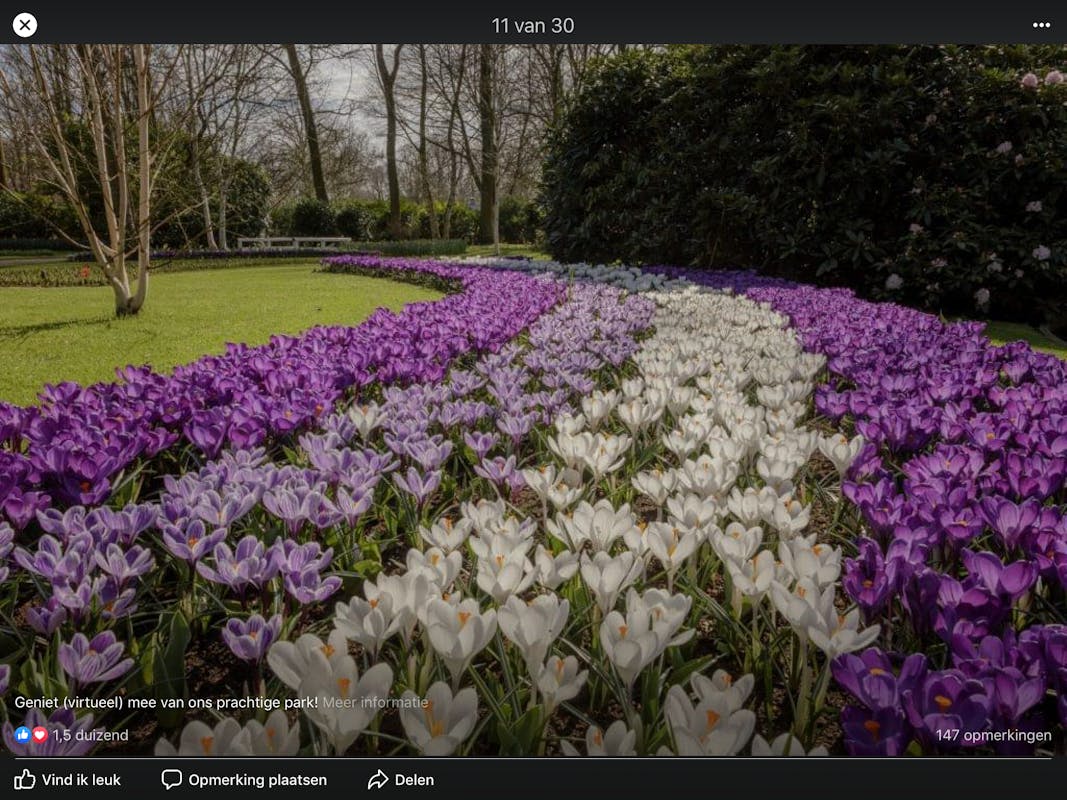
Task: Click the share arrow icon
Action: pos(378,779)
